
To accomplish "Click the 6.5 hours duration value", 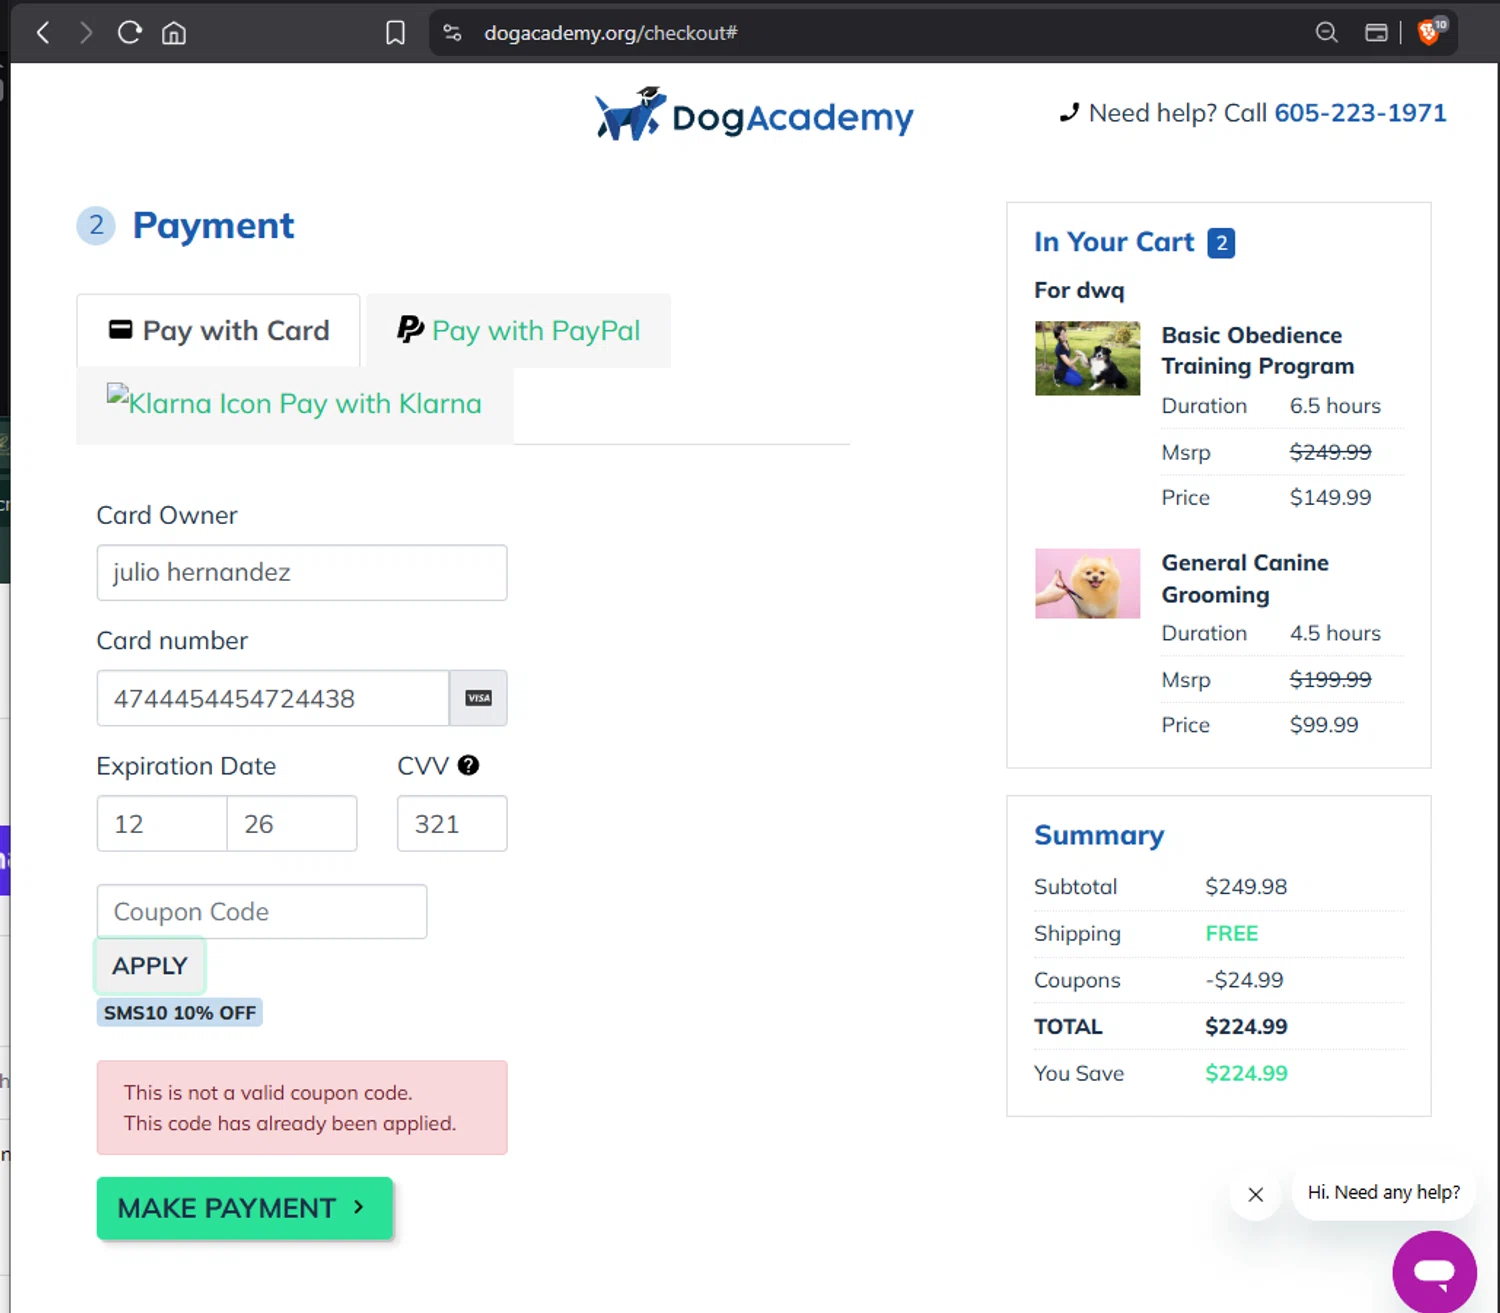I will point(1335,406).
